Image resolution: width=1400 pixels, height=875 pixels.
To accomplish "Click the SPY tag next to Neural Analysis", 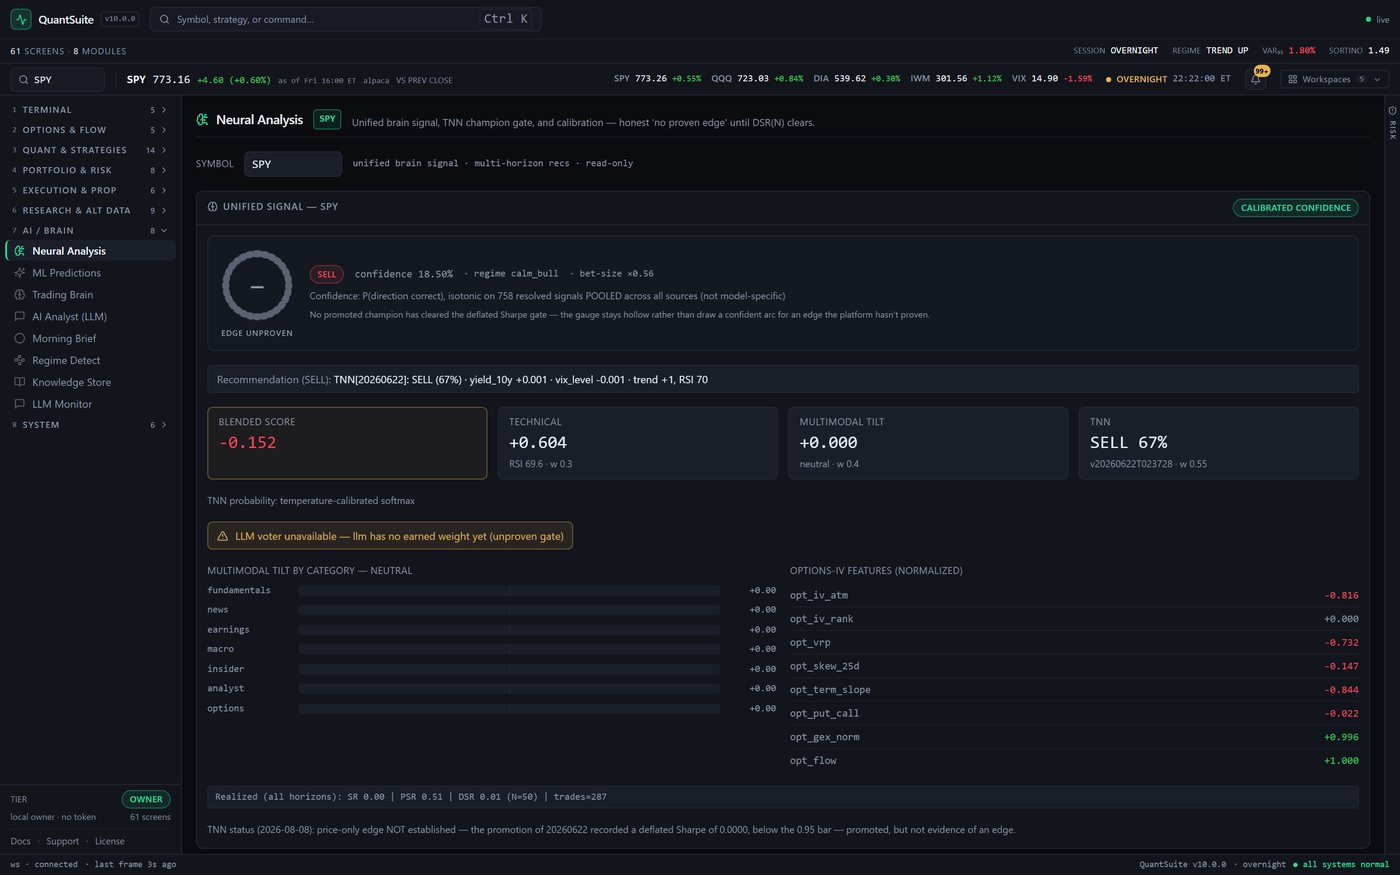I will click(327, 119).
